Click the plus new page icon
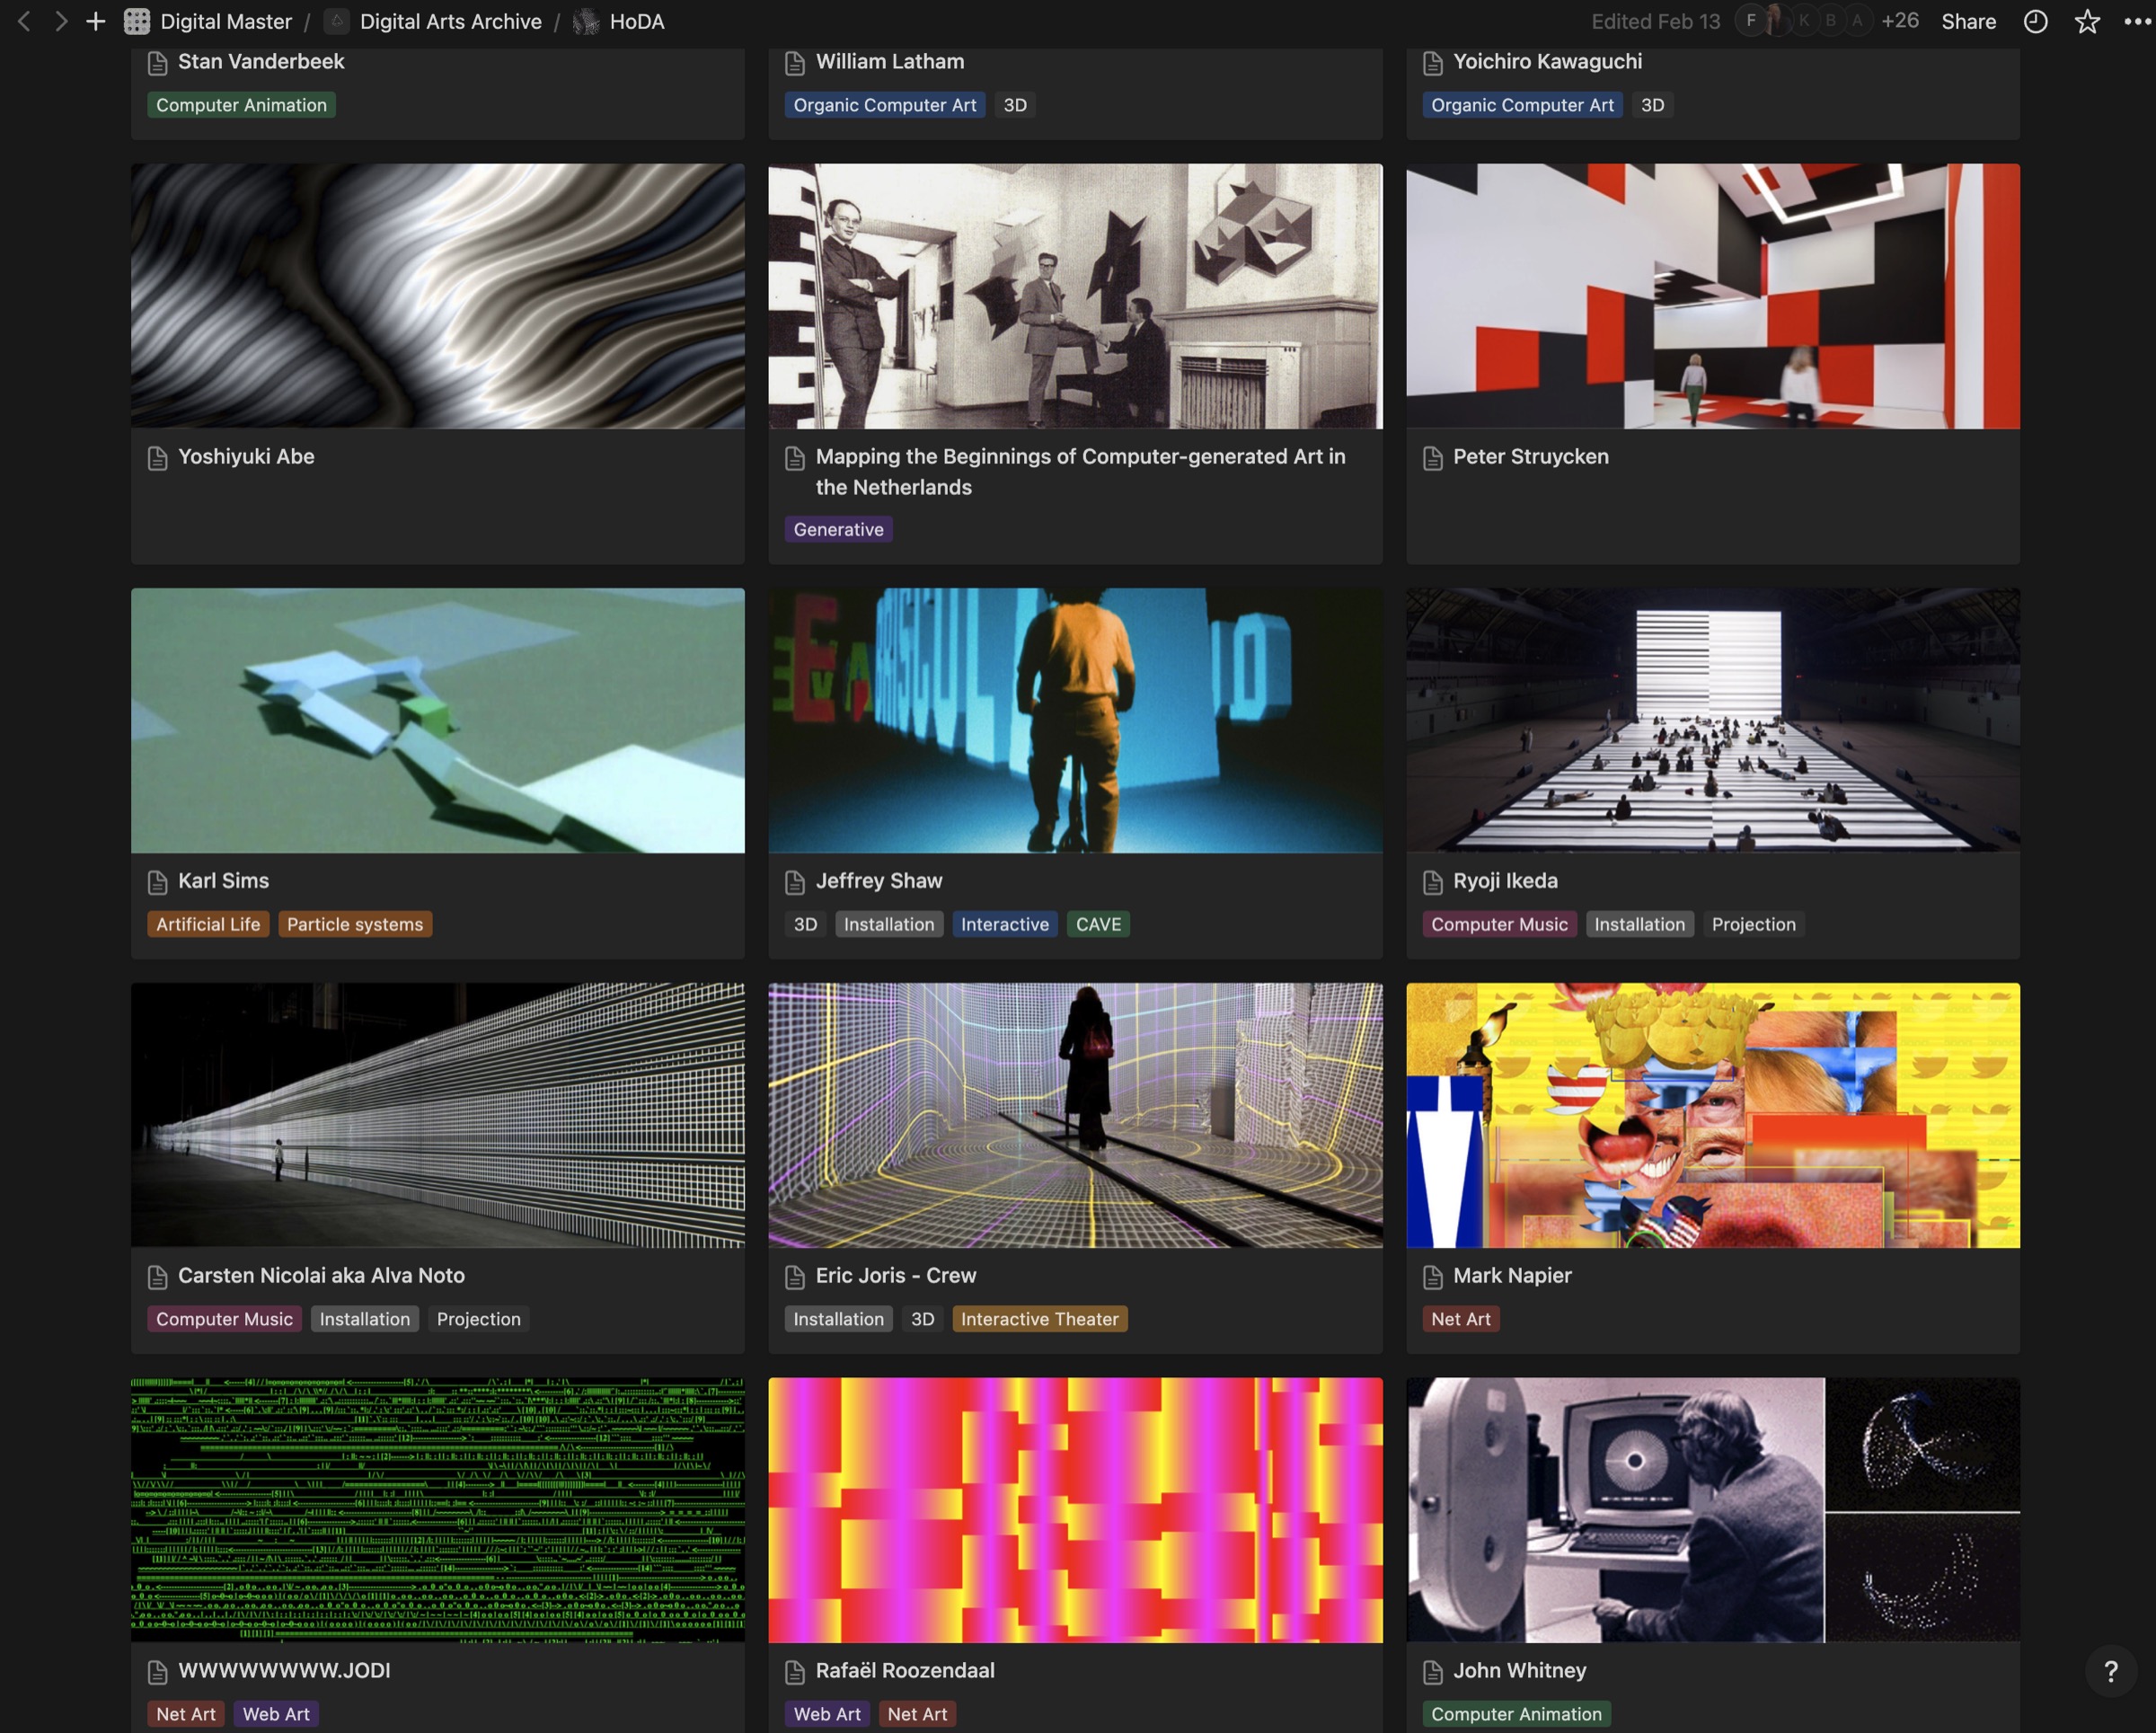The image size is (2156, 1733). (x=96, y=21)
